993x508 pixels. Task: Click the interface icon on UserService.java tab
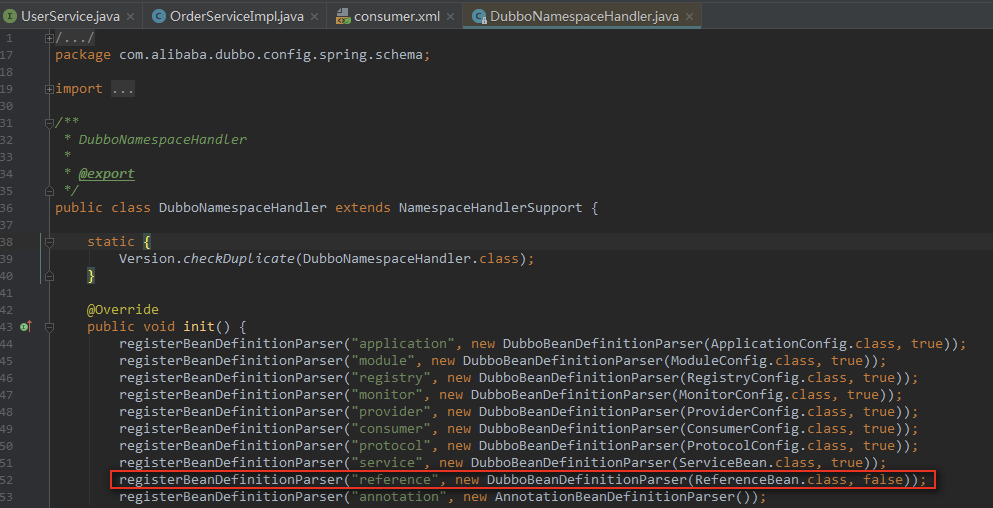click(10, 16)
